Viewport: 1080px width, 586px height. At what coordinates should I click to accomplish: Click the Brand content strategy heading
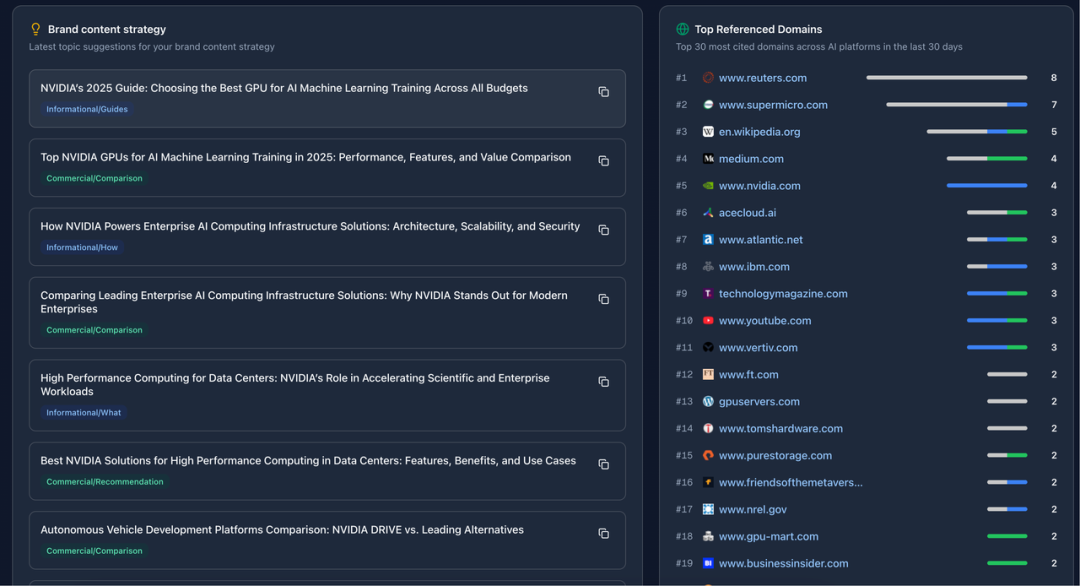tap(107, 29)
